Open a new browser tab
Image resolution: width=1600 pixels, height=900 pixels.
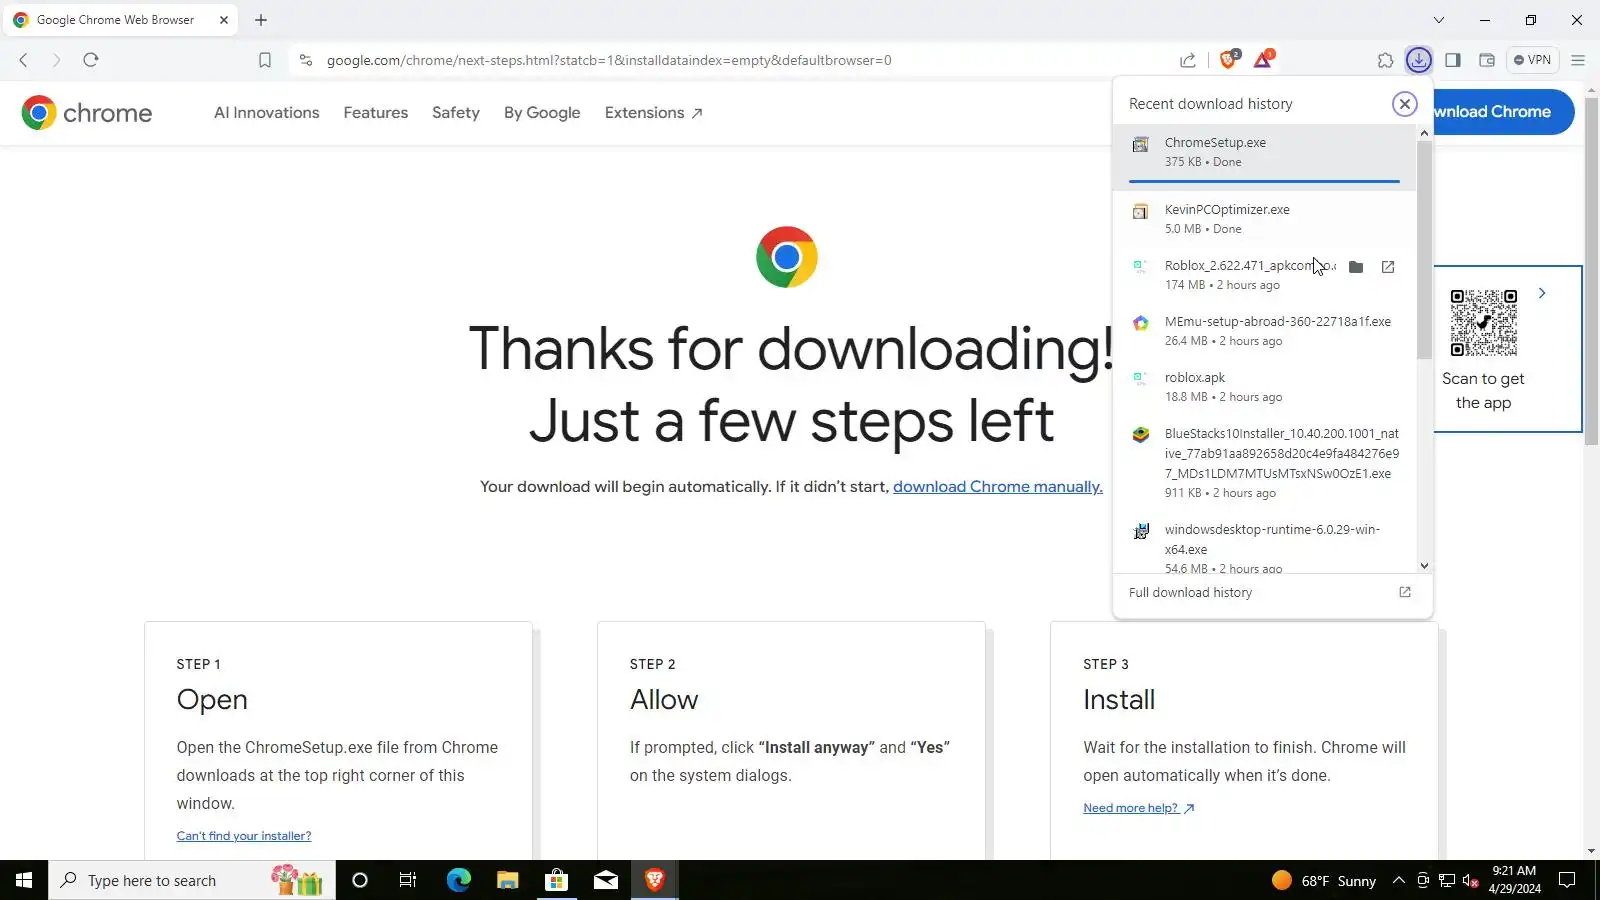point(261,20)
